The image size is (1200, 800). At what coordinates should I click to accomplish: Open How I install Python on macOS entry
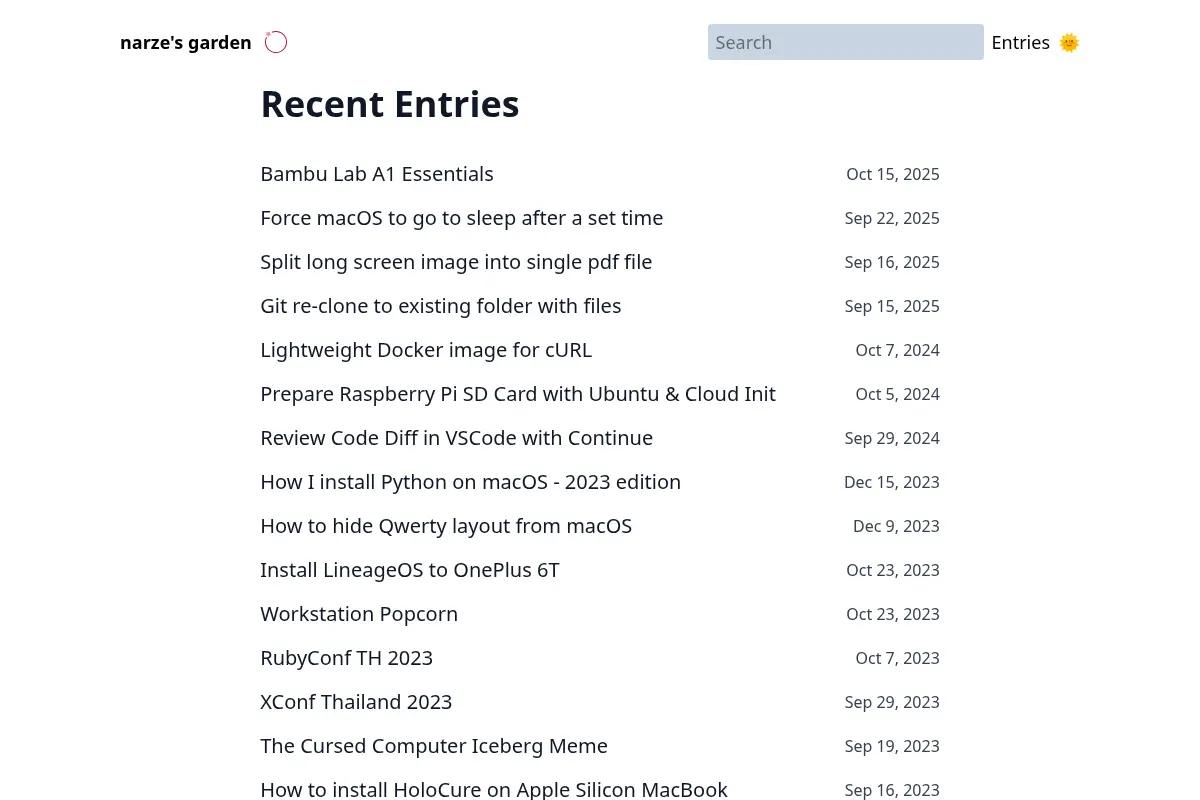471,482
